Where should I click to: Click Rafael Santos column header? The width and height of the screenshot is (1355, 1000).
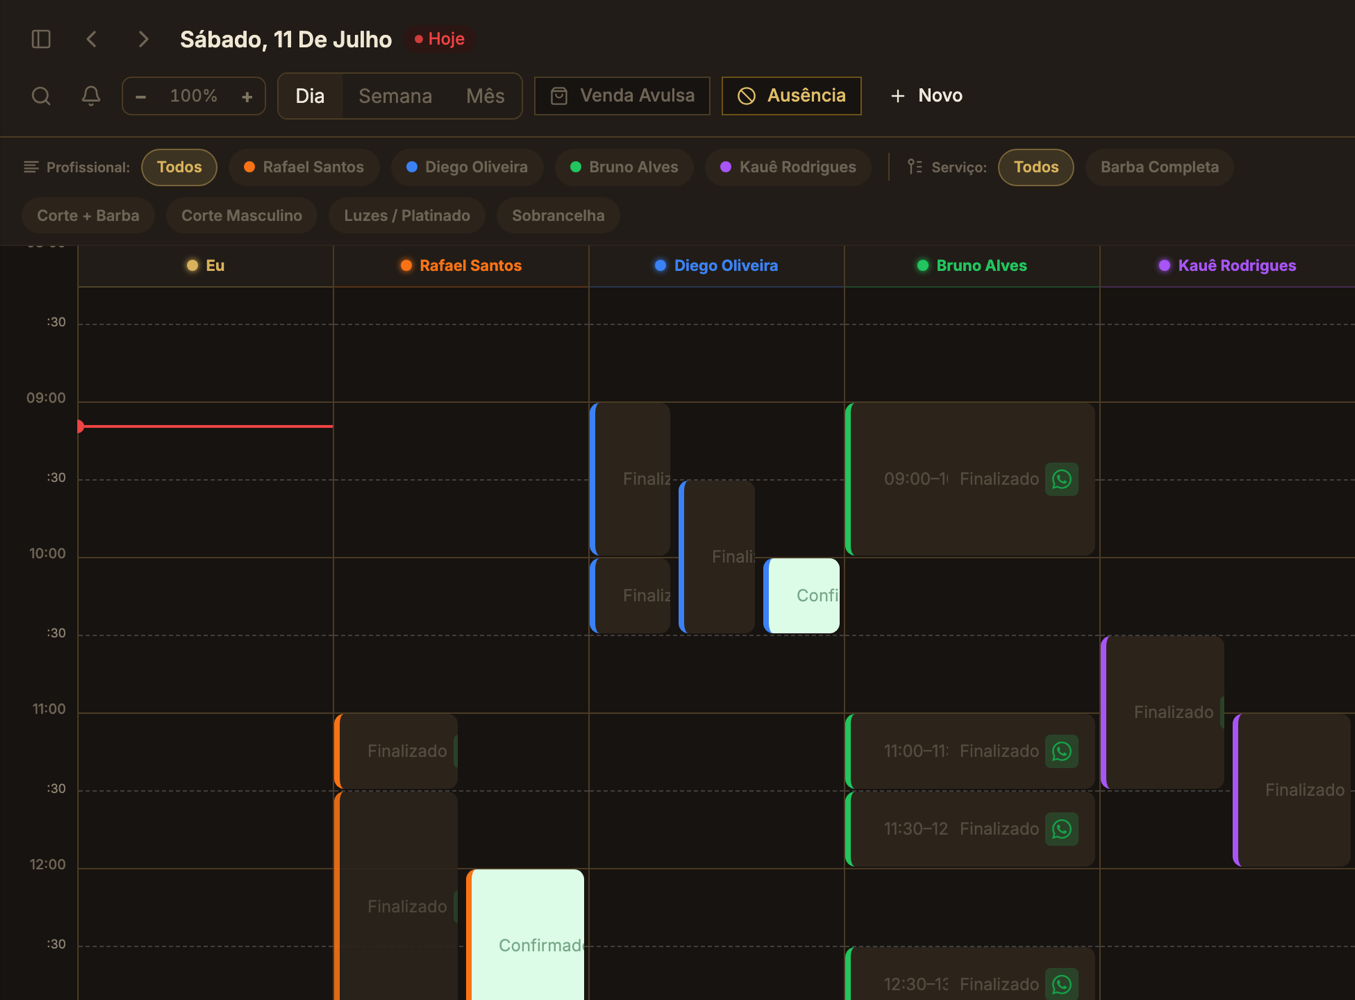[461, 266]
